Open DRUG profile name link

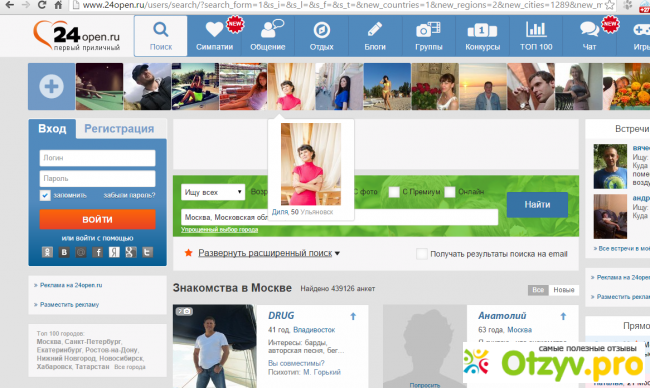click(x=281, y=316)
